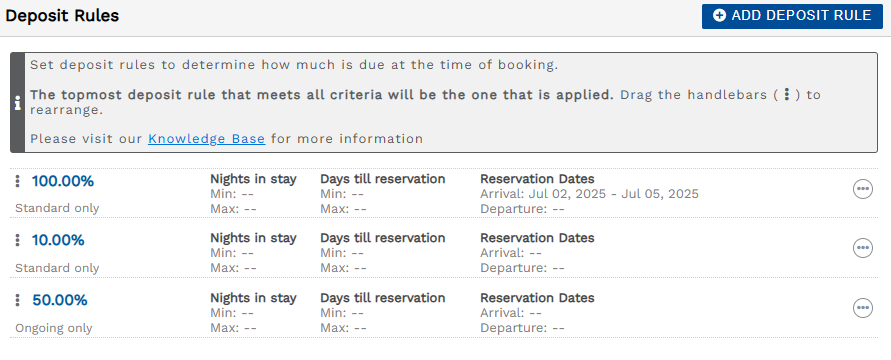
Task: Click Days till reservation in the 100.00% rule
Action: [382, 179]
